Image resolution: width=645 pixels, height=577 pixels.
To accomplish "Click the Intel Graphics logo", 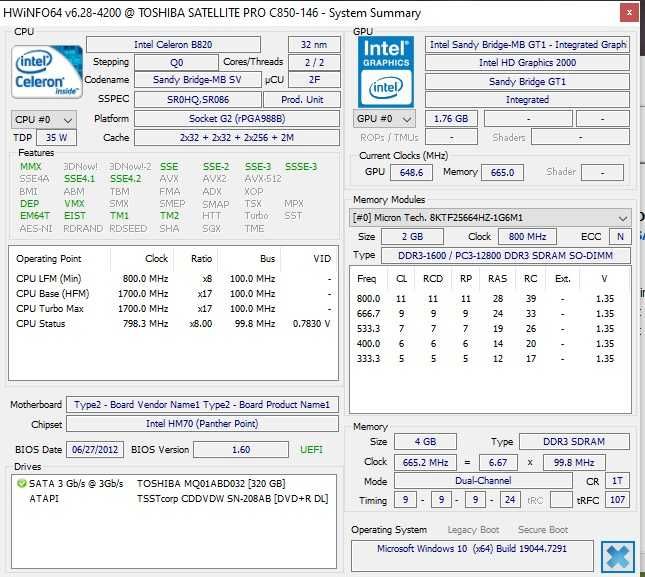I will click(385, 72).
